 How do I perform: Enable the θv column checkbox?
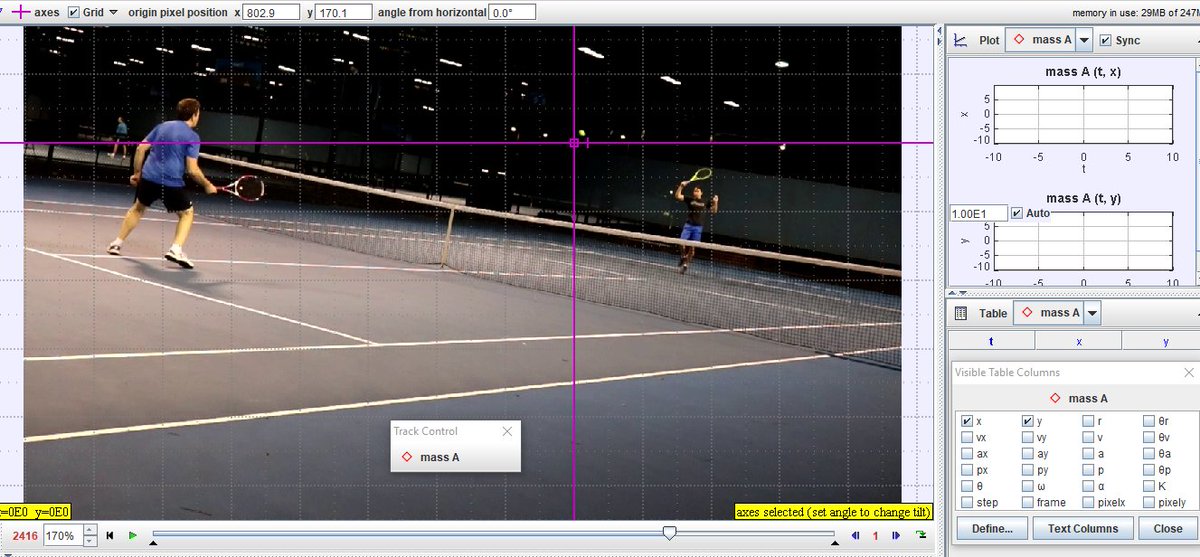[x=1149, y=438]
